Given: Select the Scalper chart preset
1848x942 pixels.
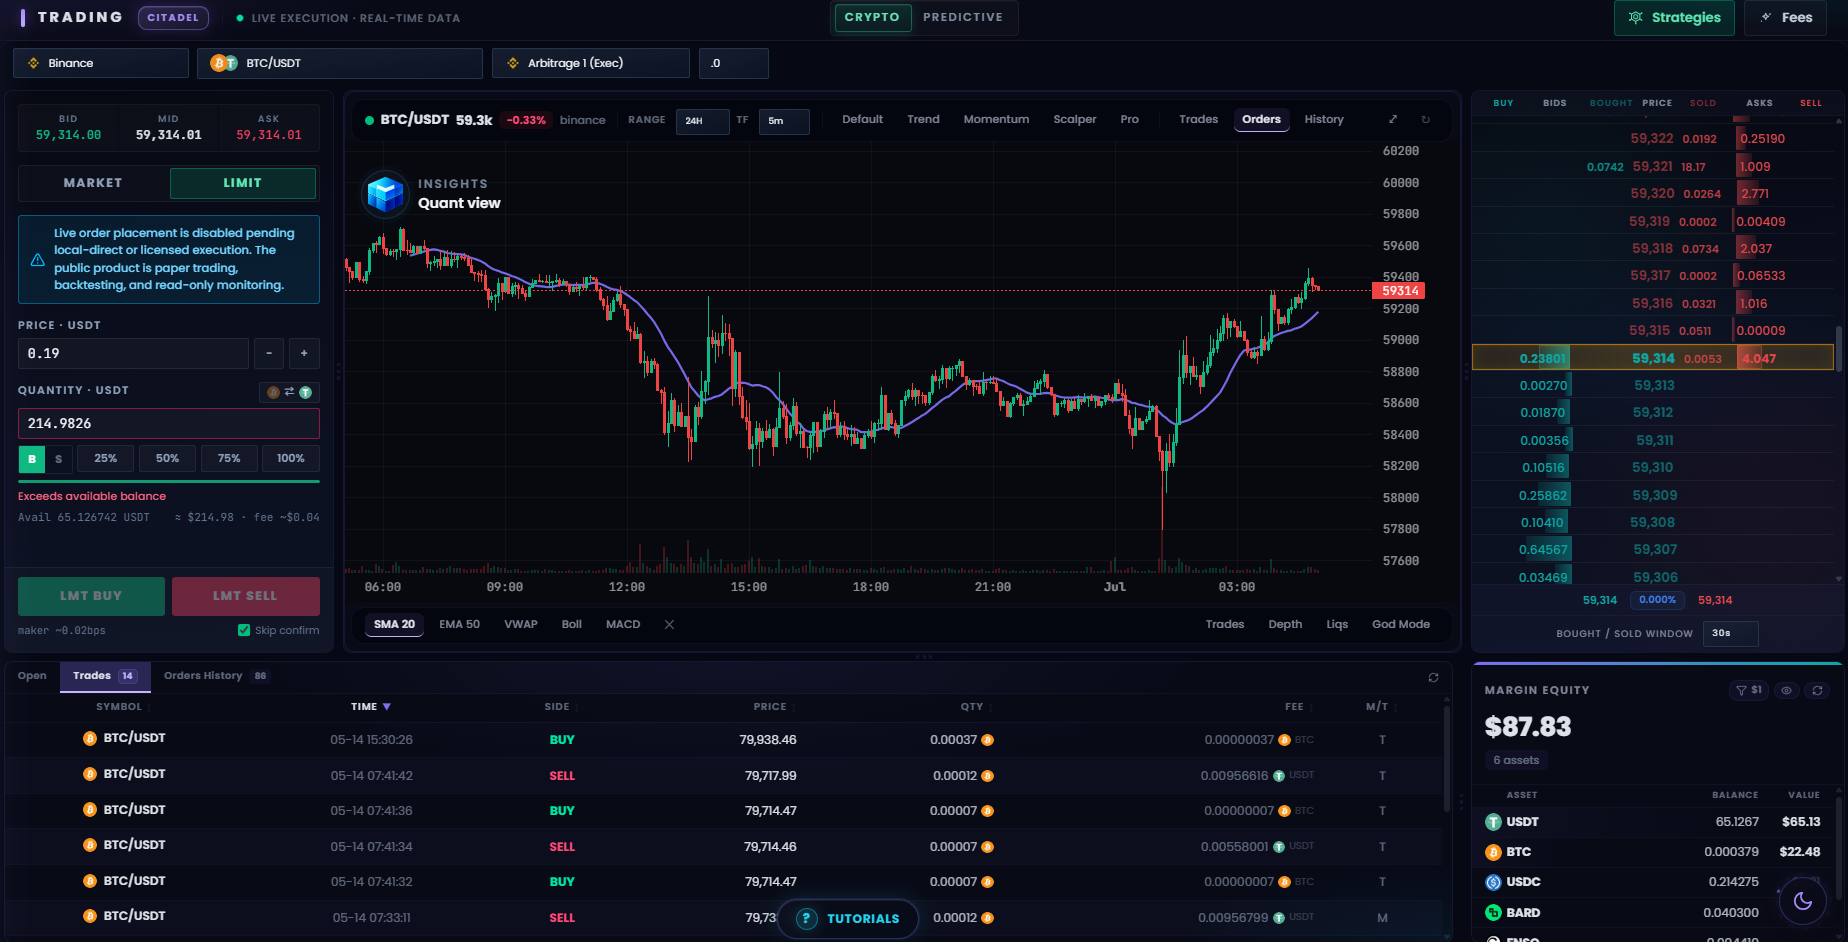Looking at the screenshot, I should click(1075, 119).
